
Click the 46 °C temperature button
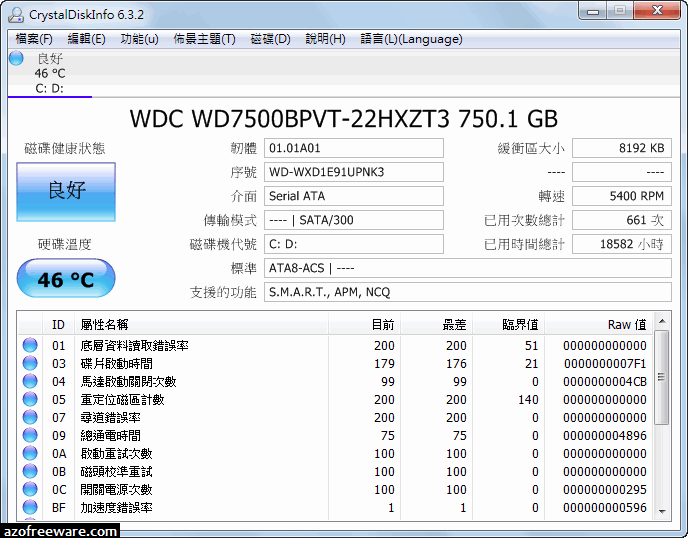tap(66, 279)
